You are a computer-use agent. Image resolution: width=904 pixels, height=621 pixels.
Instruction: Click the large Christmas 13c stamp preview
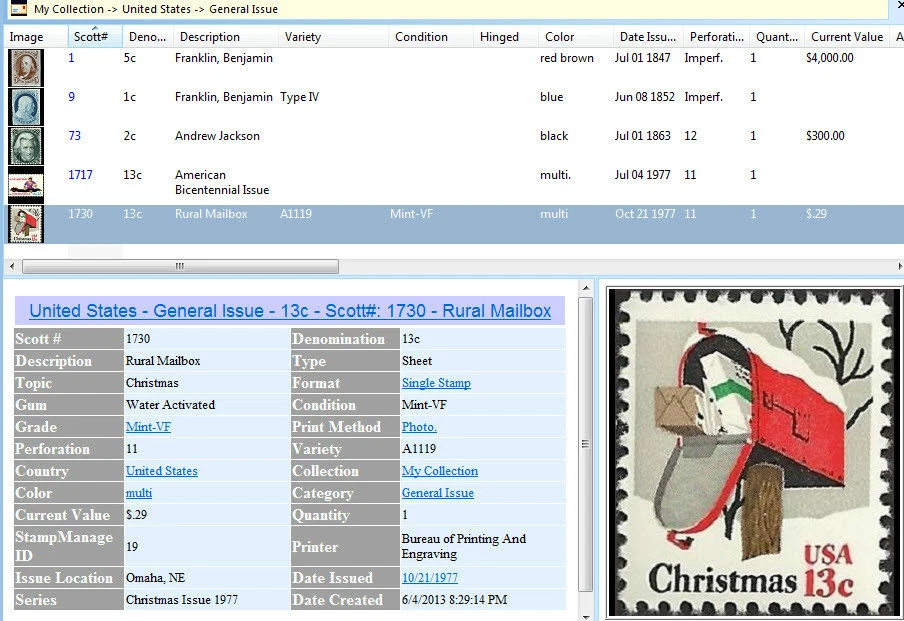tap(753, 450)
